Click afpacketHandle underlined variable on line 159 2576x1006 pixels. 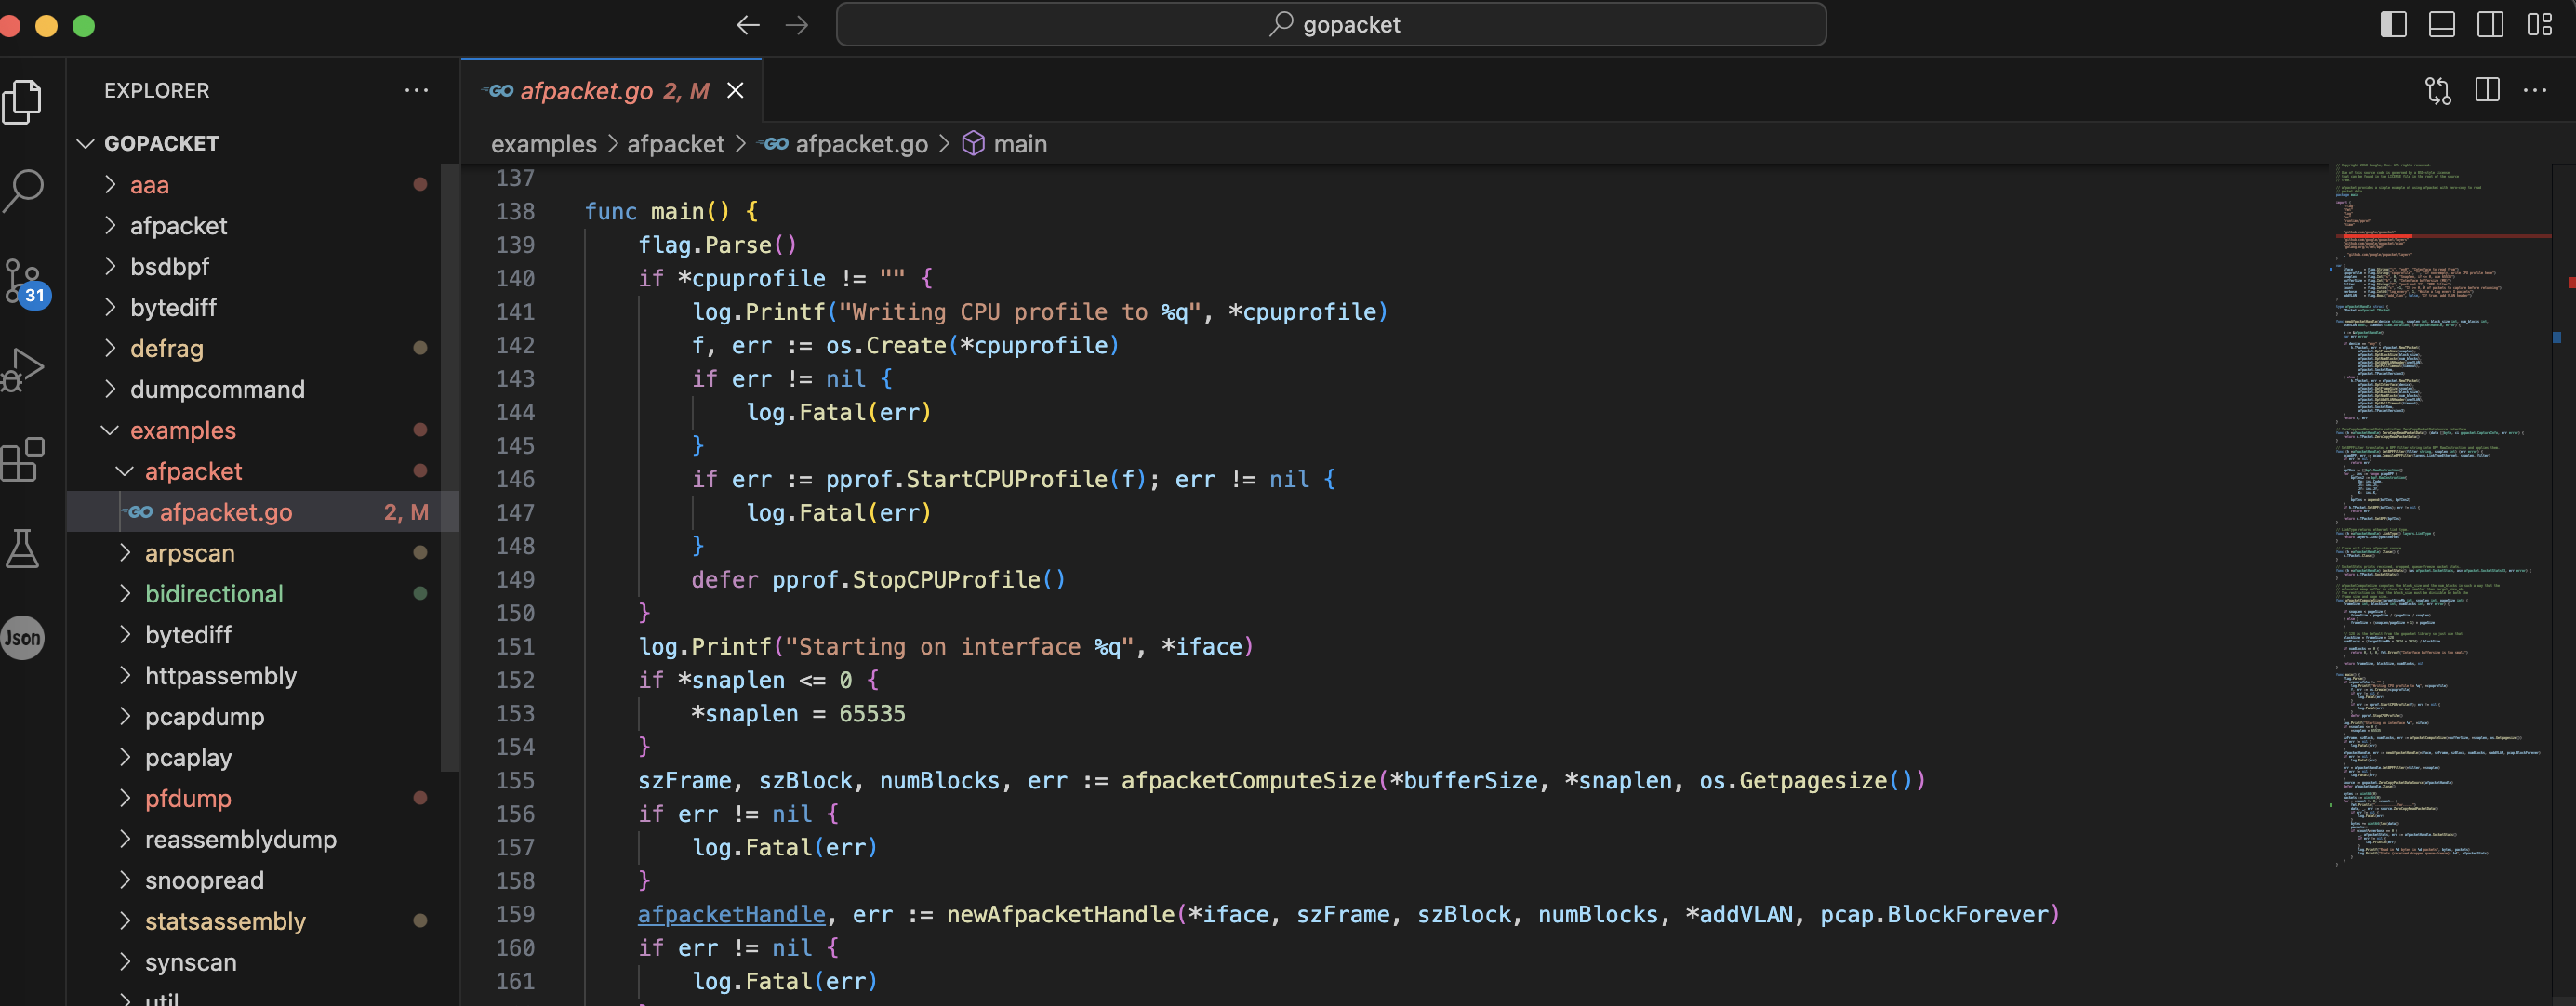pos(731,915)
